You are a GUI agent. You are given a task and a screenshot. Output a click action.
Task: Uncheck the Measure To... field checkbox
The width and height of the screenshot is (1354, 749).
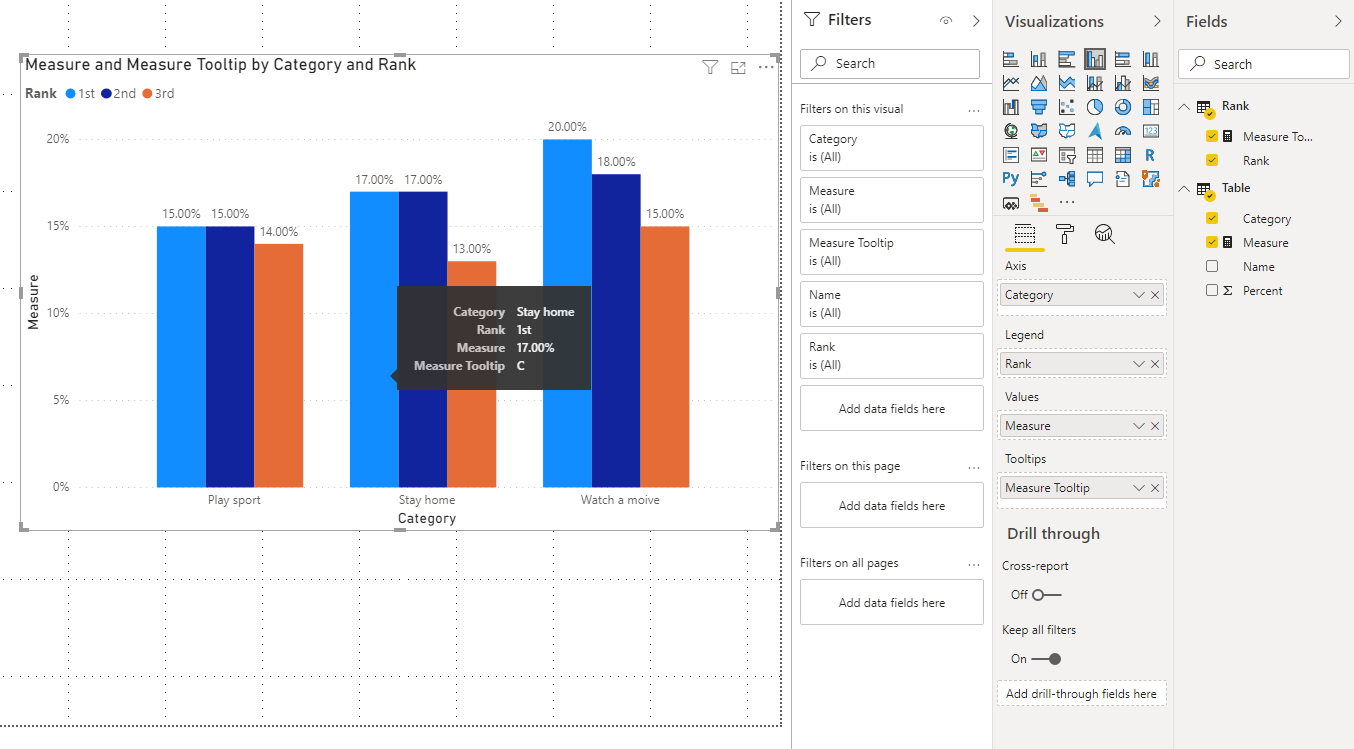pos(1212,136)
